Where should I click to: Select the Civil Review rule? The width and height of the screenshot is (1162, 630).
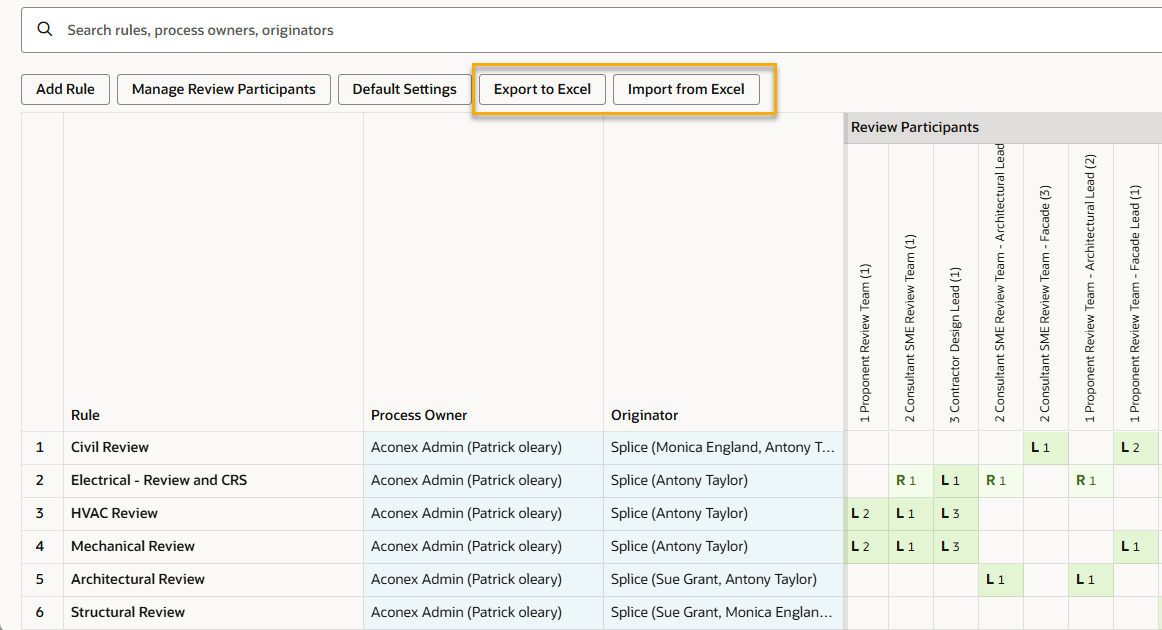(110, 447)
